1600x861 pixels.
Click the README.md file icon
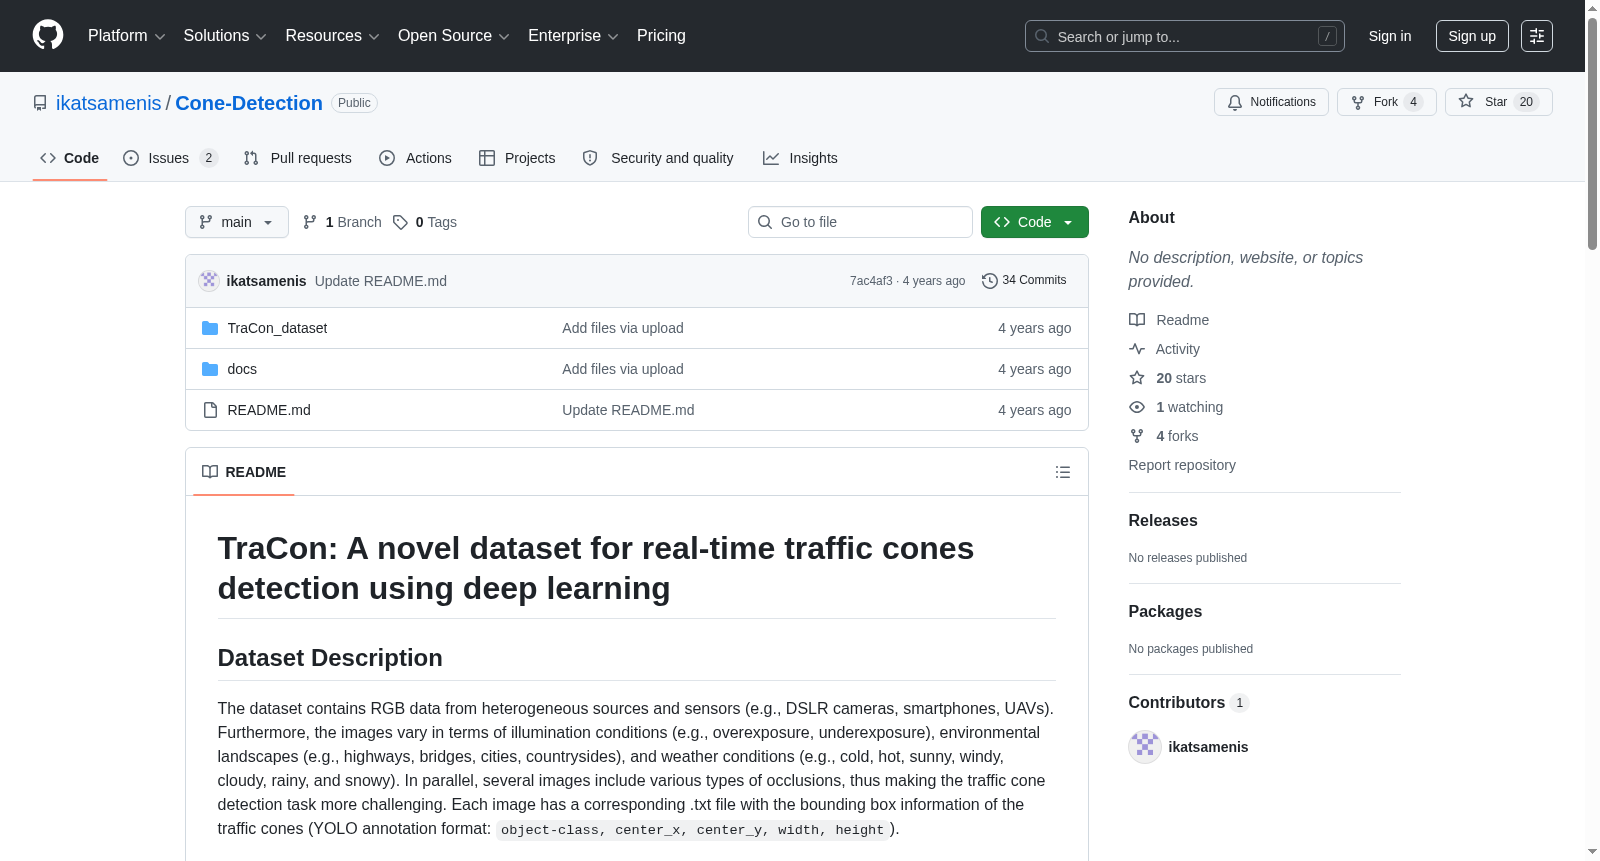[210, 410]
